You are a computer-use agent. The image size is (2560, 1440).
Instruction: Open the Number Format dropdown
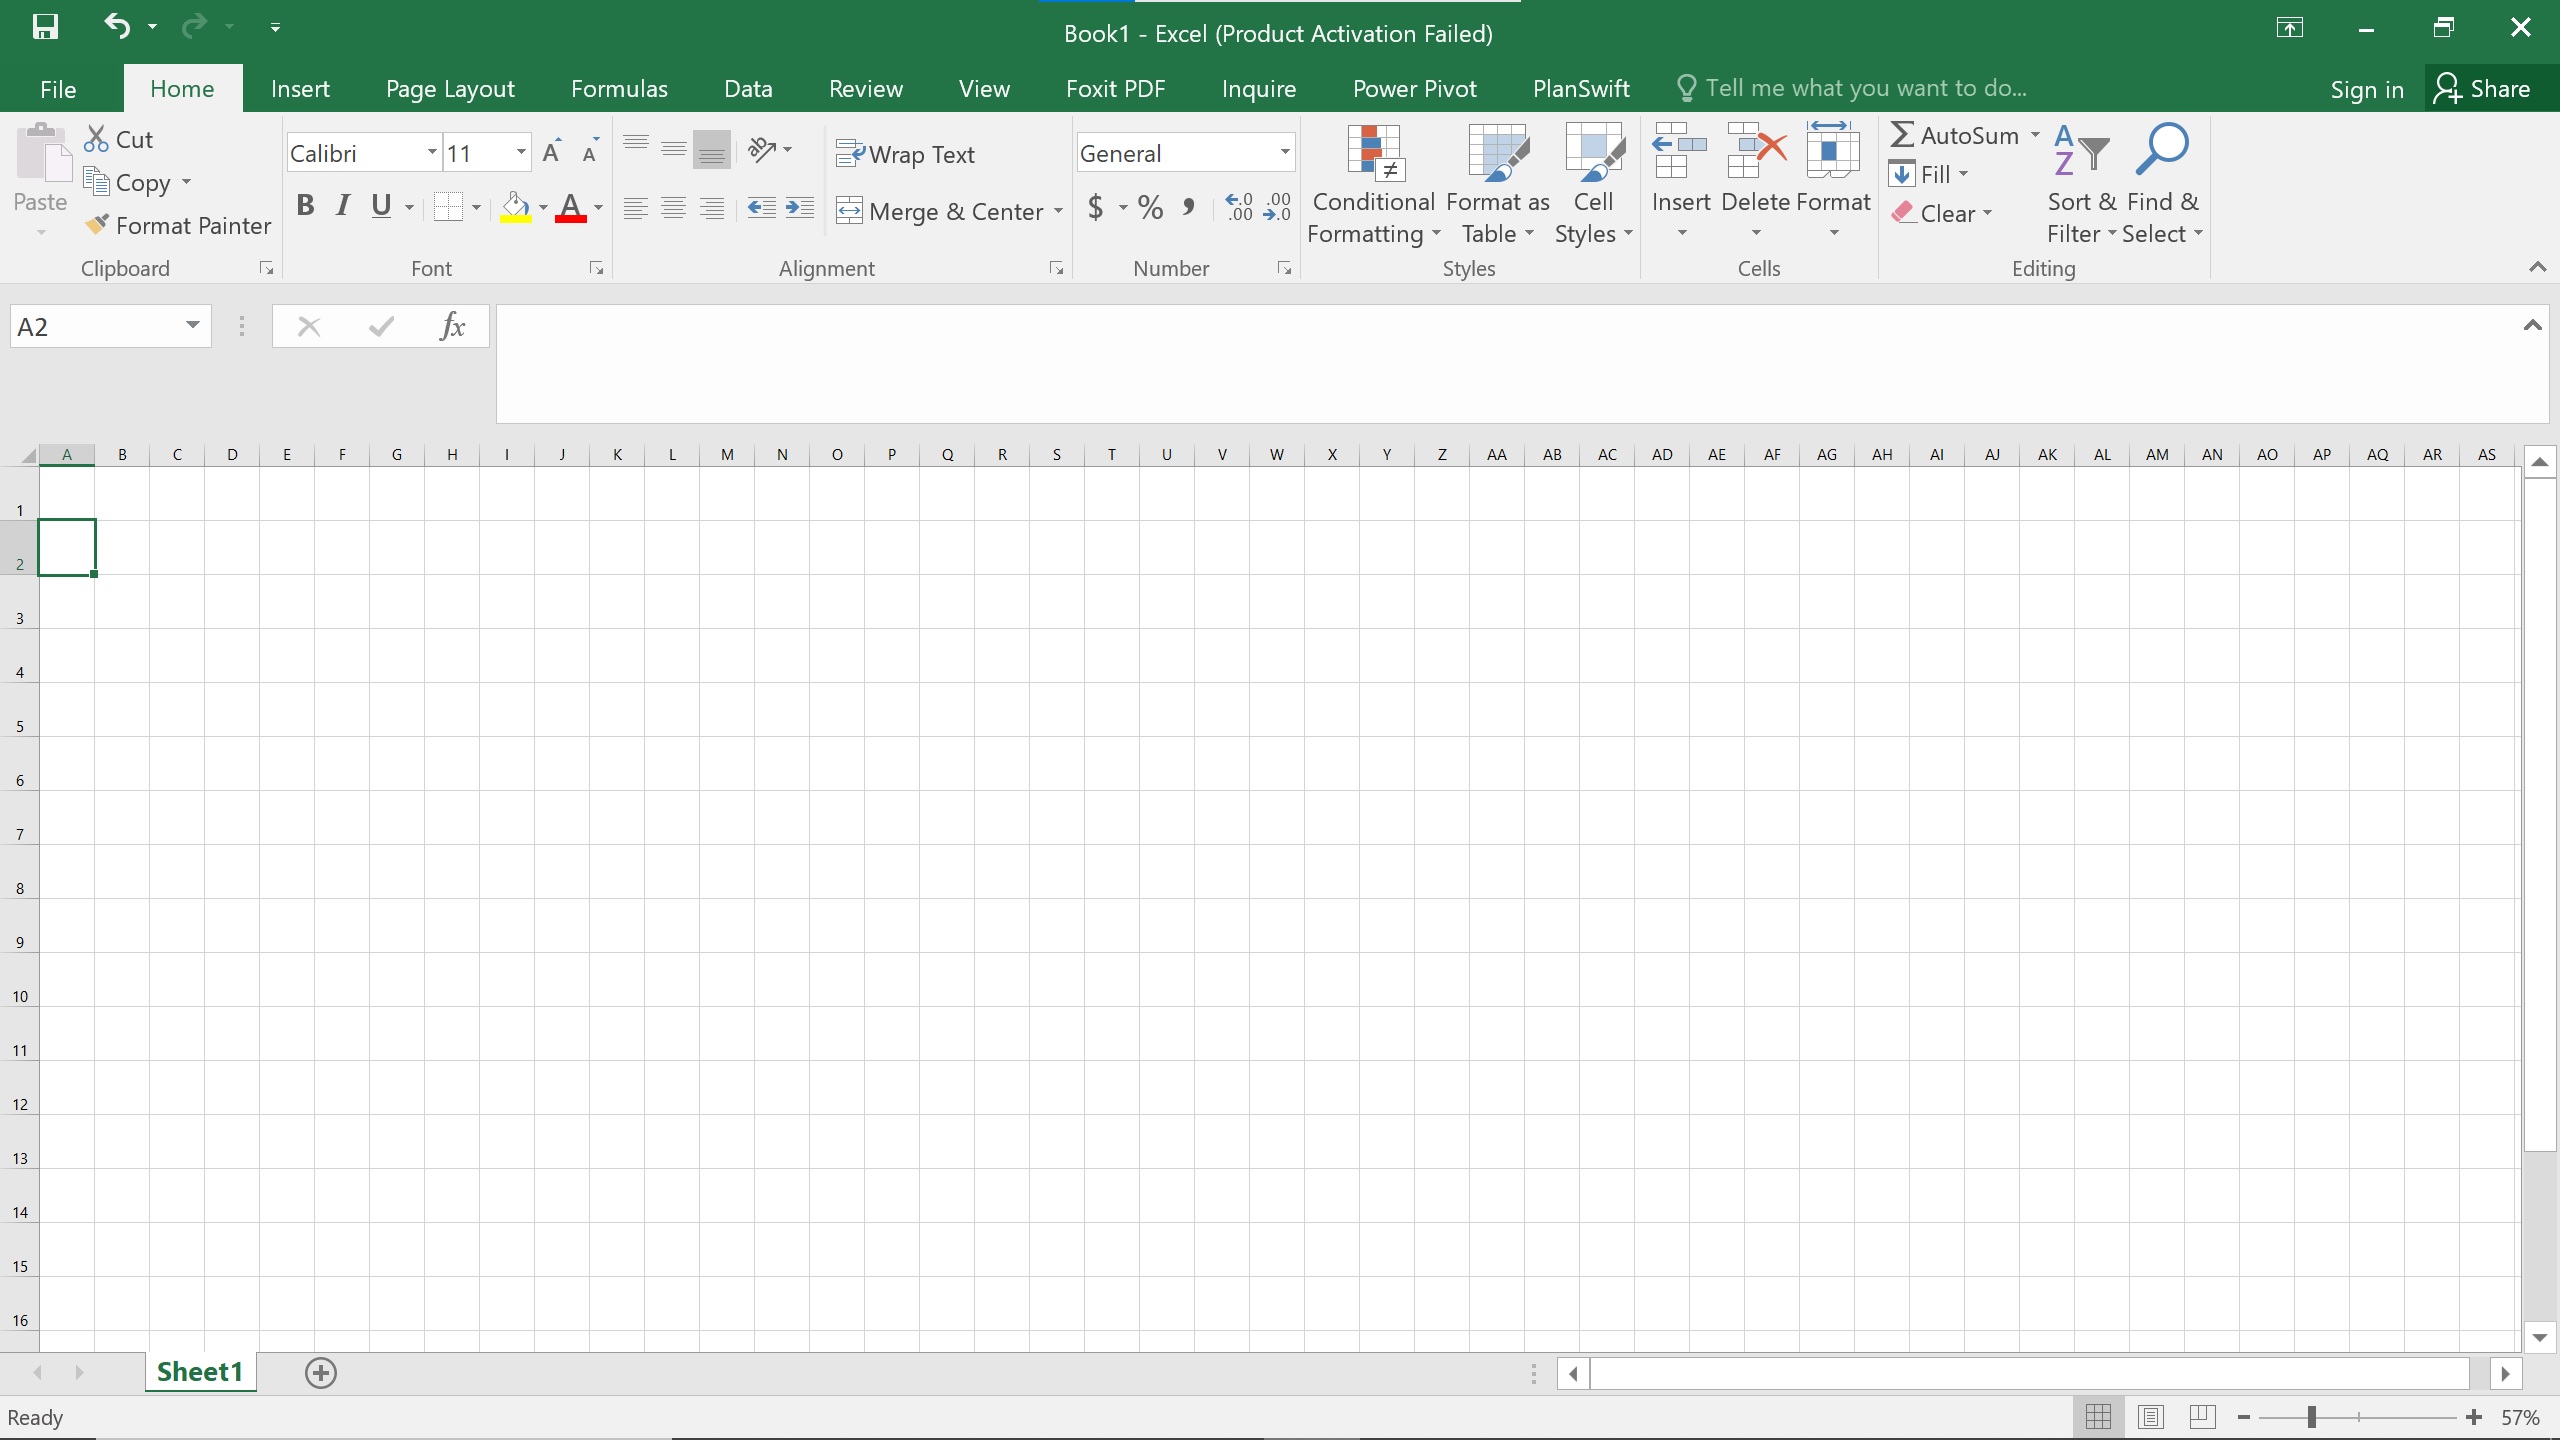pos(1283,152)
